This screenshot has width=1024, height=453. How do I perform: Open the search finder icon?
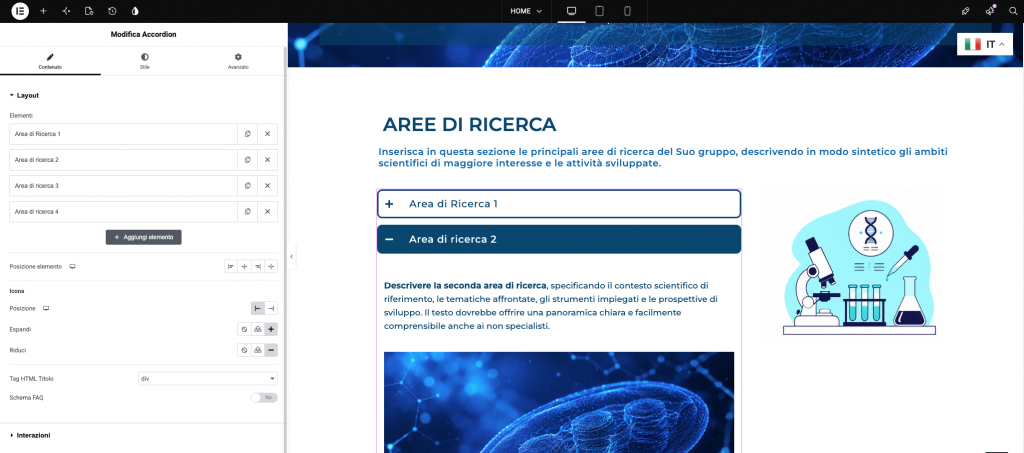coord(1014,11)
